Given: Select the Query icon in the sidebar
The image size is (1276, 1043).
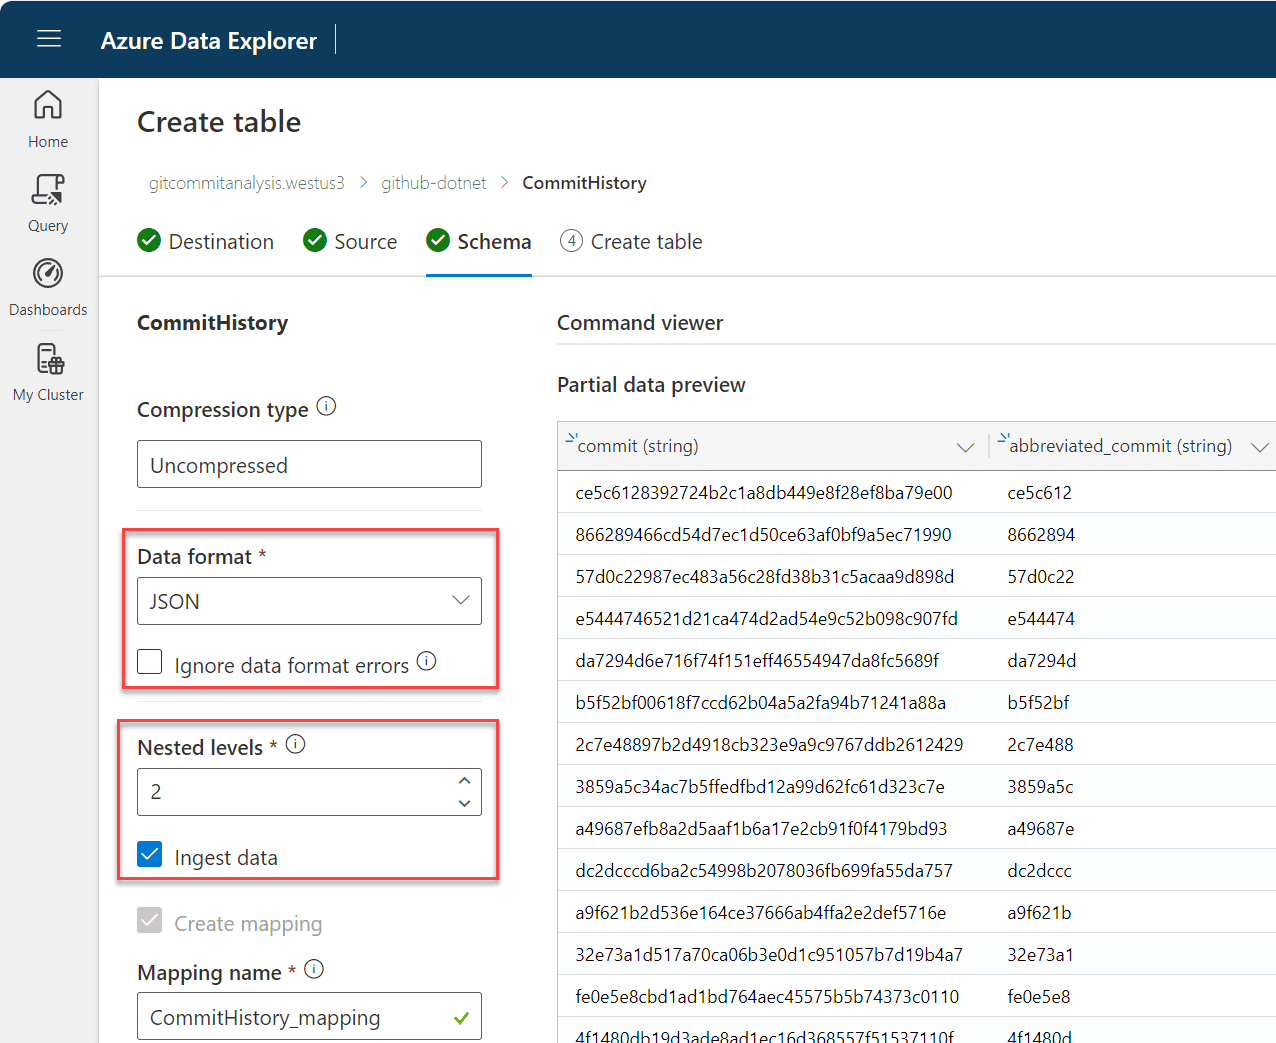Looking at the screenshot, I should point(47,202).
